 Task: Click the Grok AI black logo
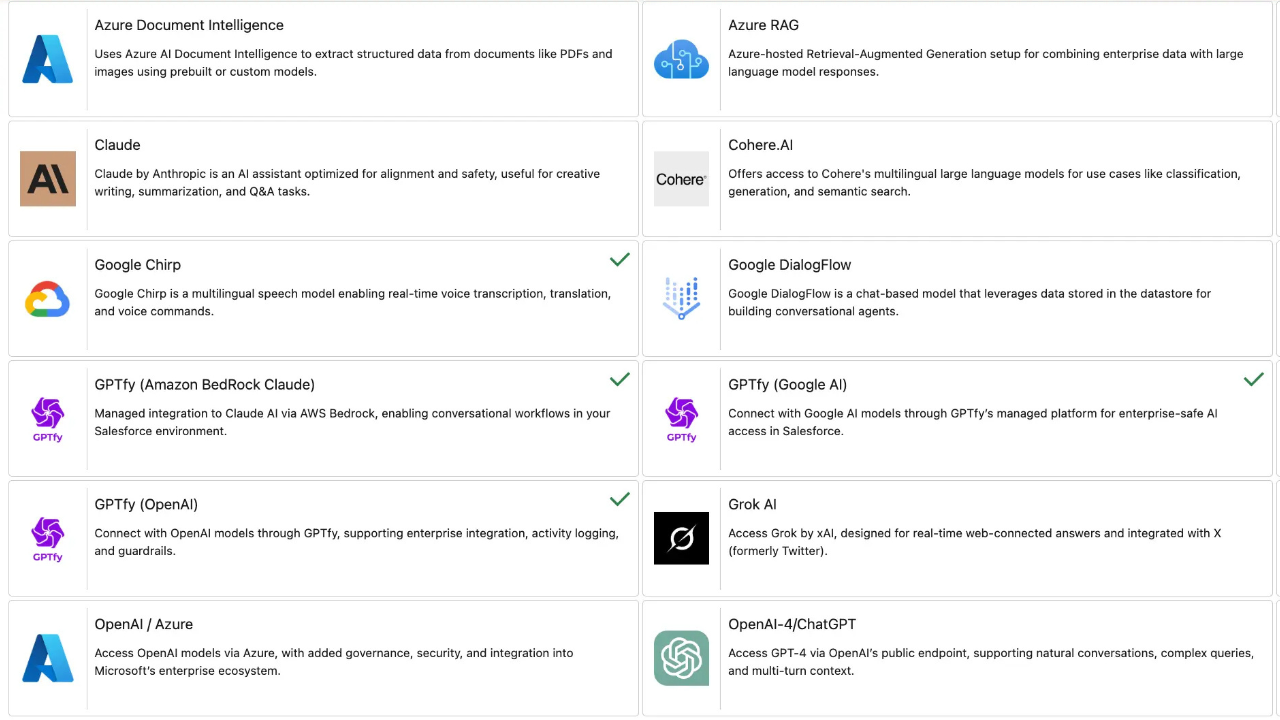[x=681, y=538]
